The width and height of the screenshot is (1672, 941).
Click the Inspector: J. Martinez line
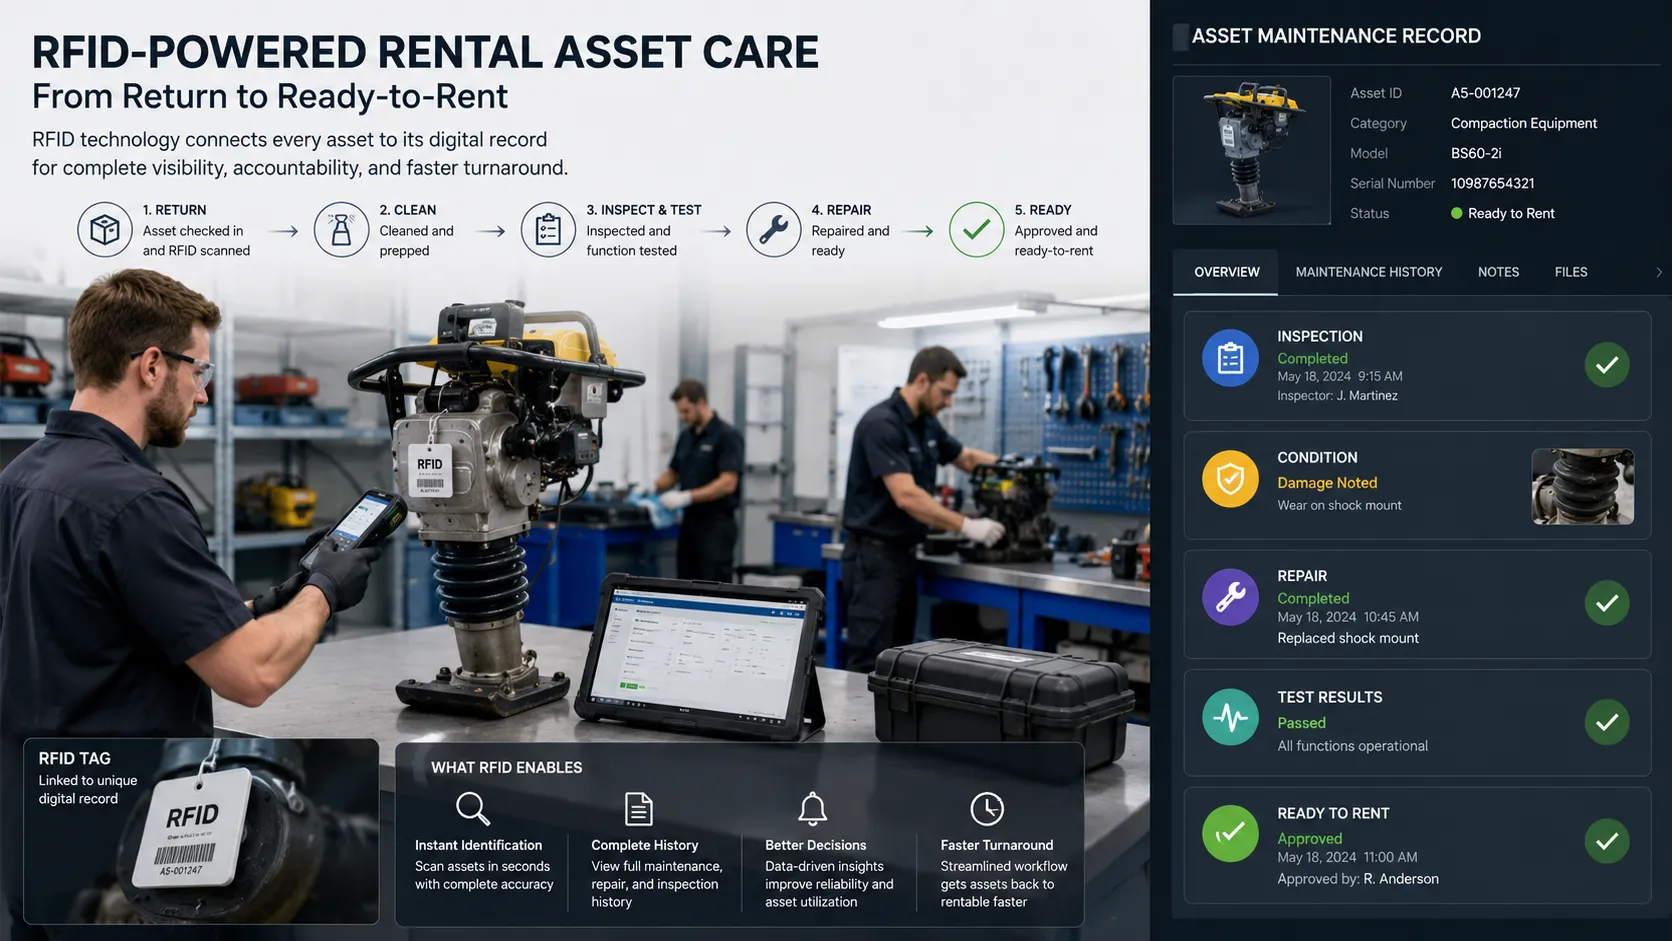[x=1337, y=396]
